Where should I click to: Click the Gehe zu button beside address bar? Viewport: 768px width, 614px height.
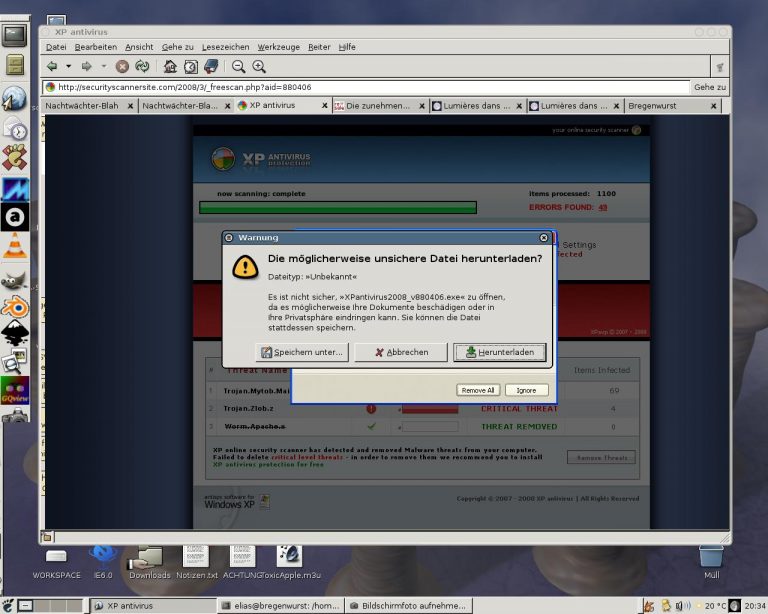709,87
